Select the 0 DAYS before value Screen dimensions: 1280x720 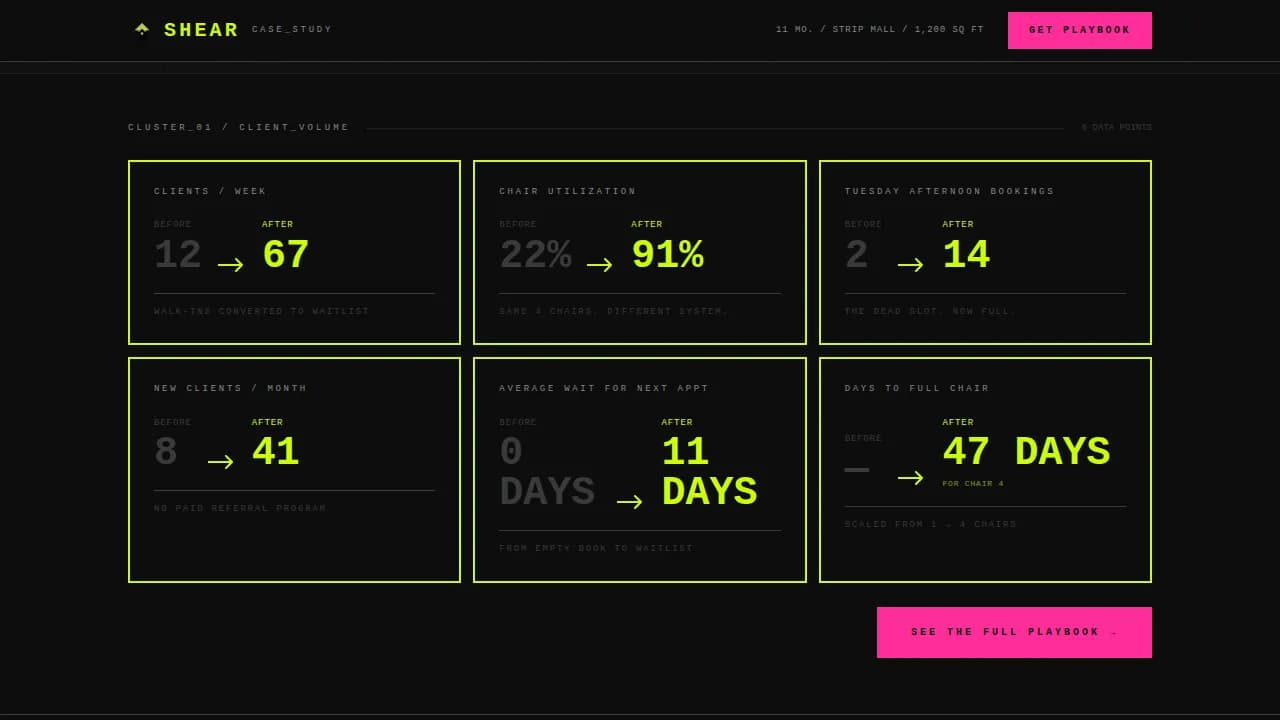(x=547, y=472)
